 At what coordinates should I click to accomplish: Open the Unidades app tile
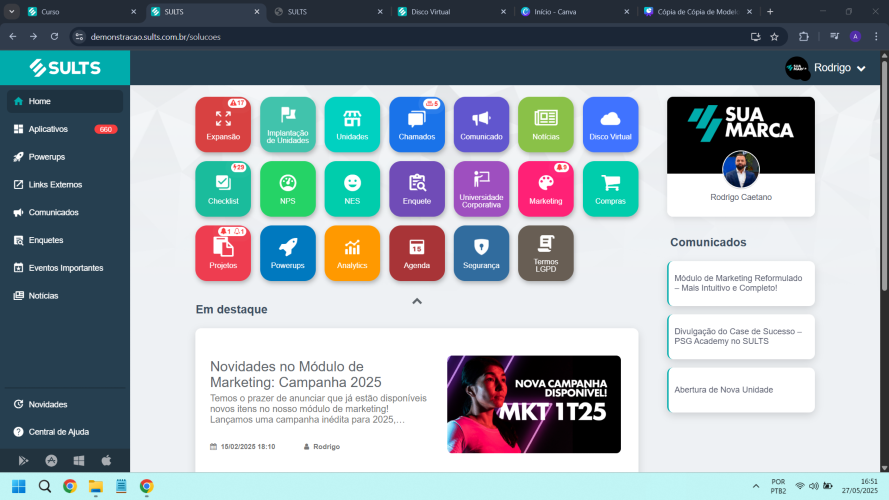coord(352,124)
